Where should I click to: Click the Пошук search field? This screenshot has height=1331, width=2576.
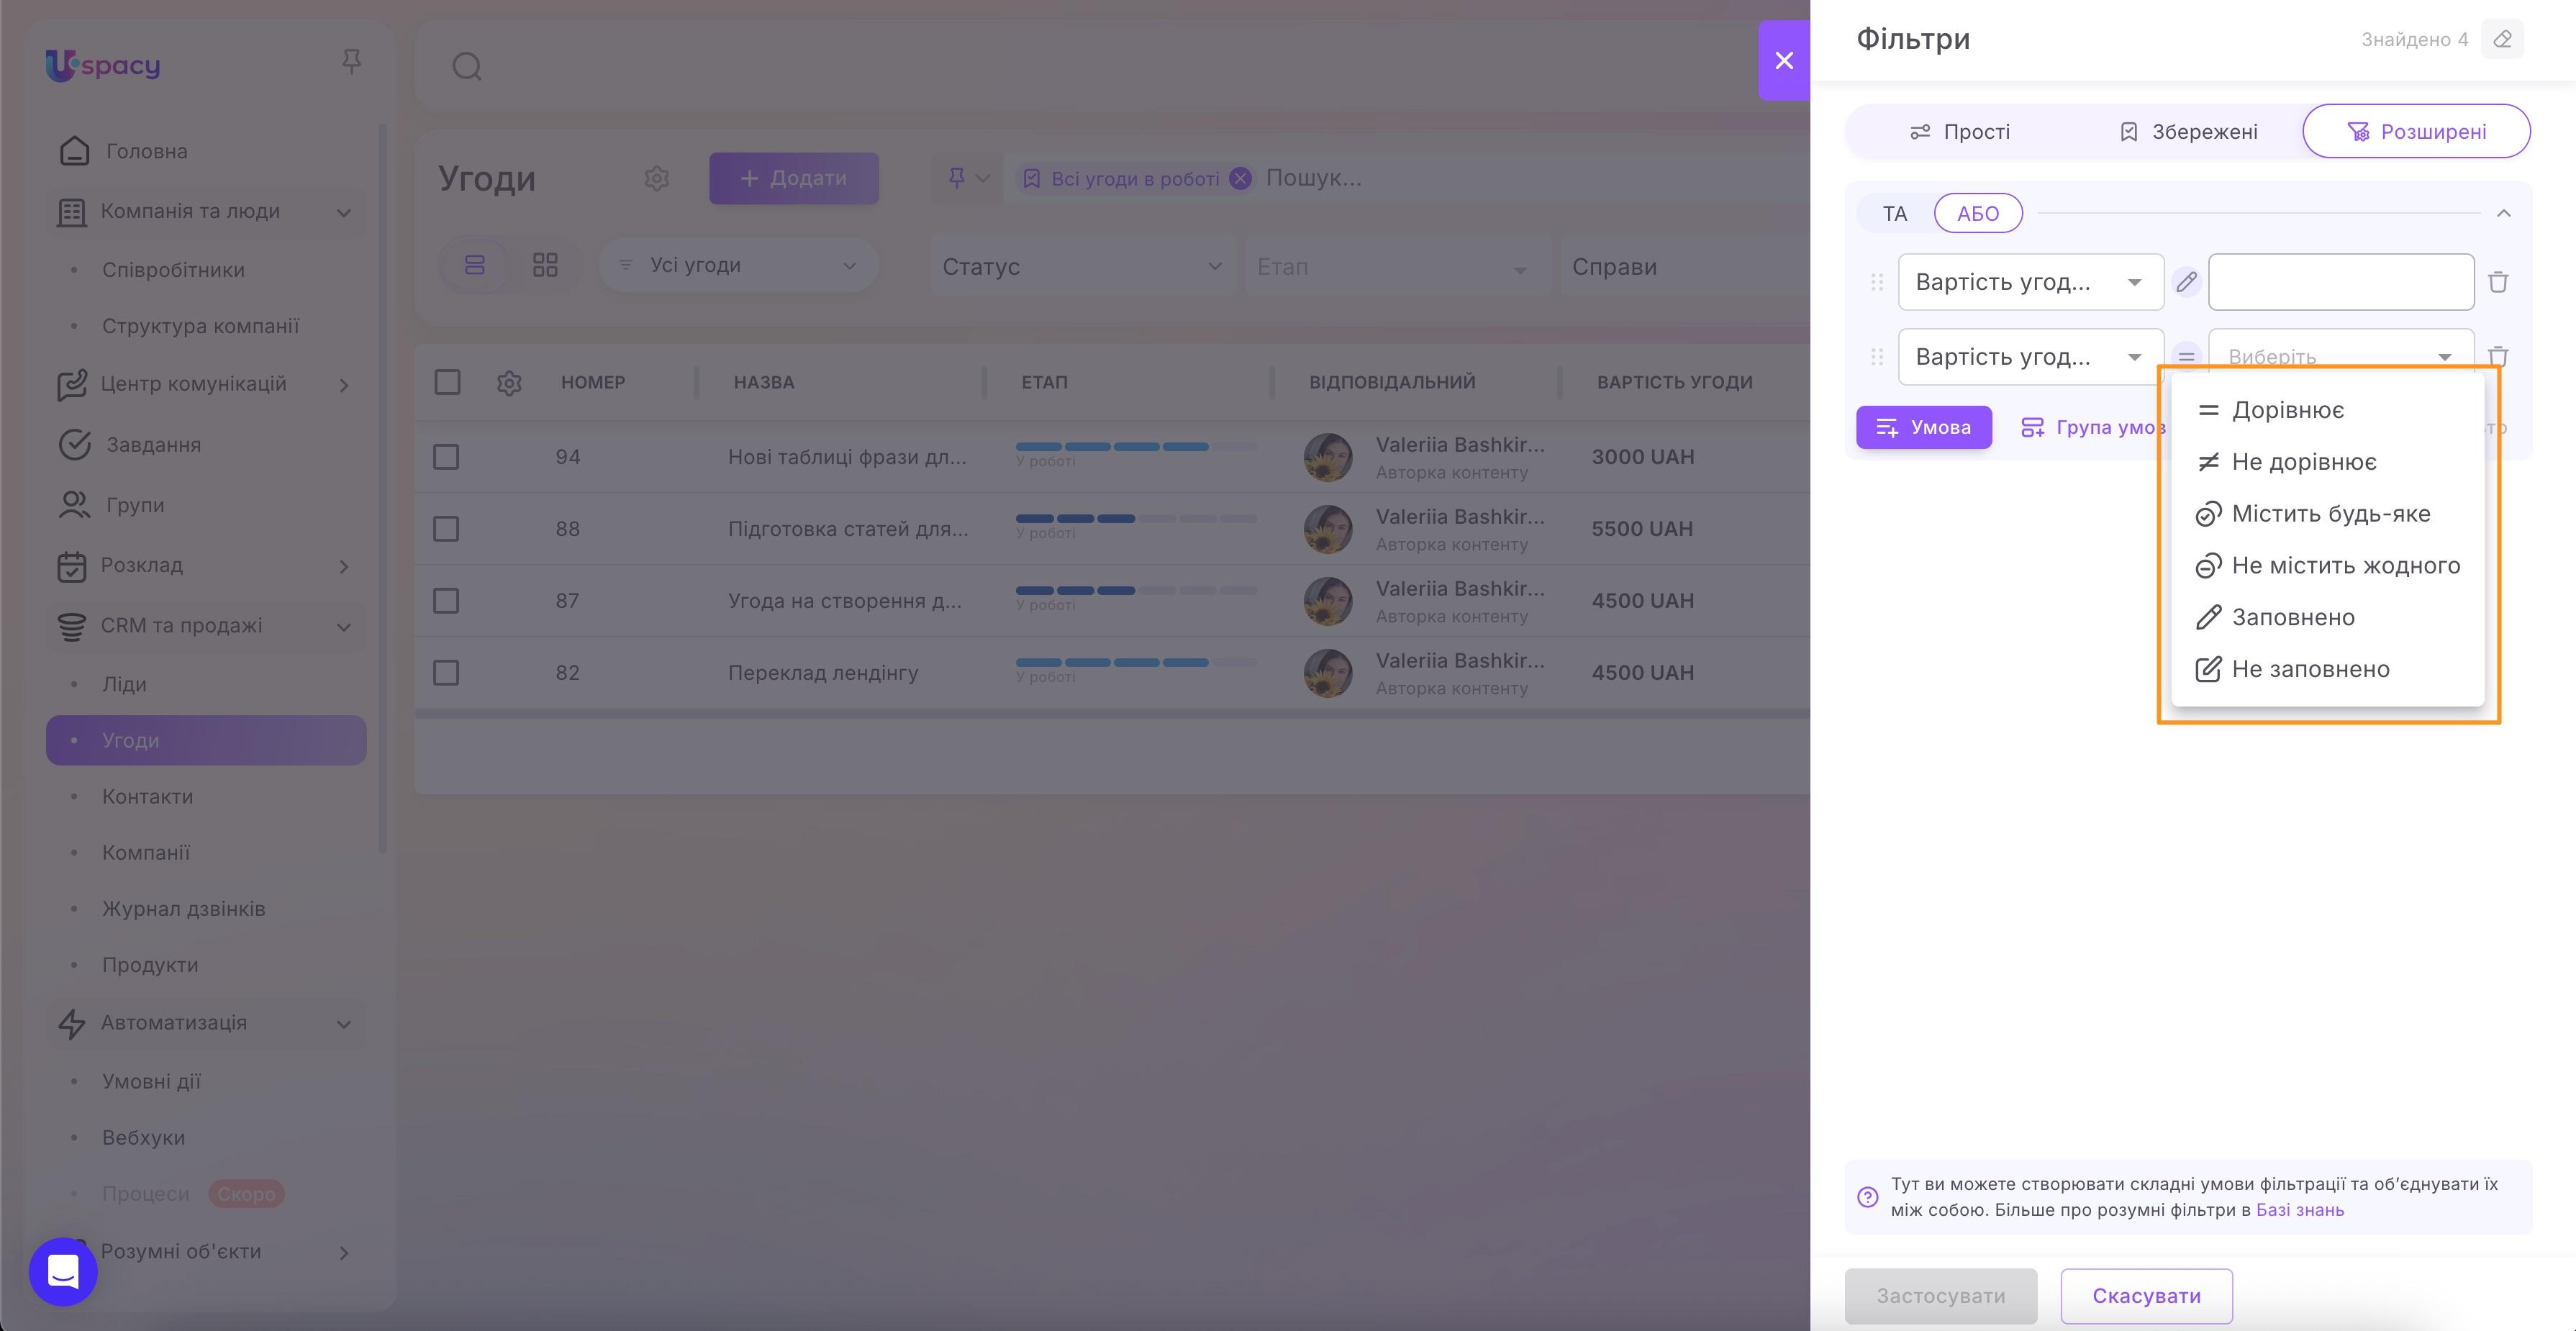point(1313,178)
